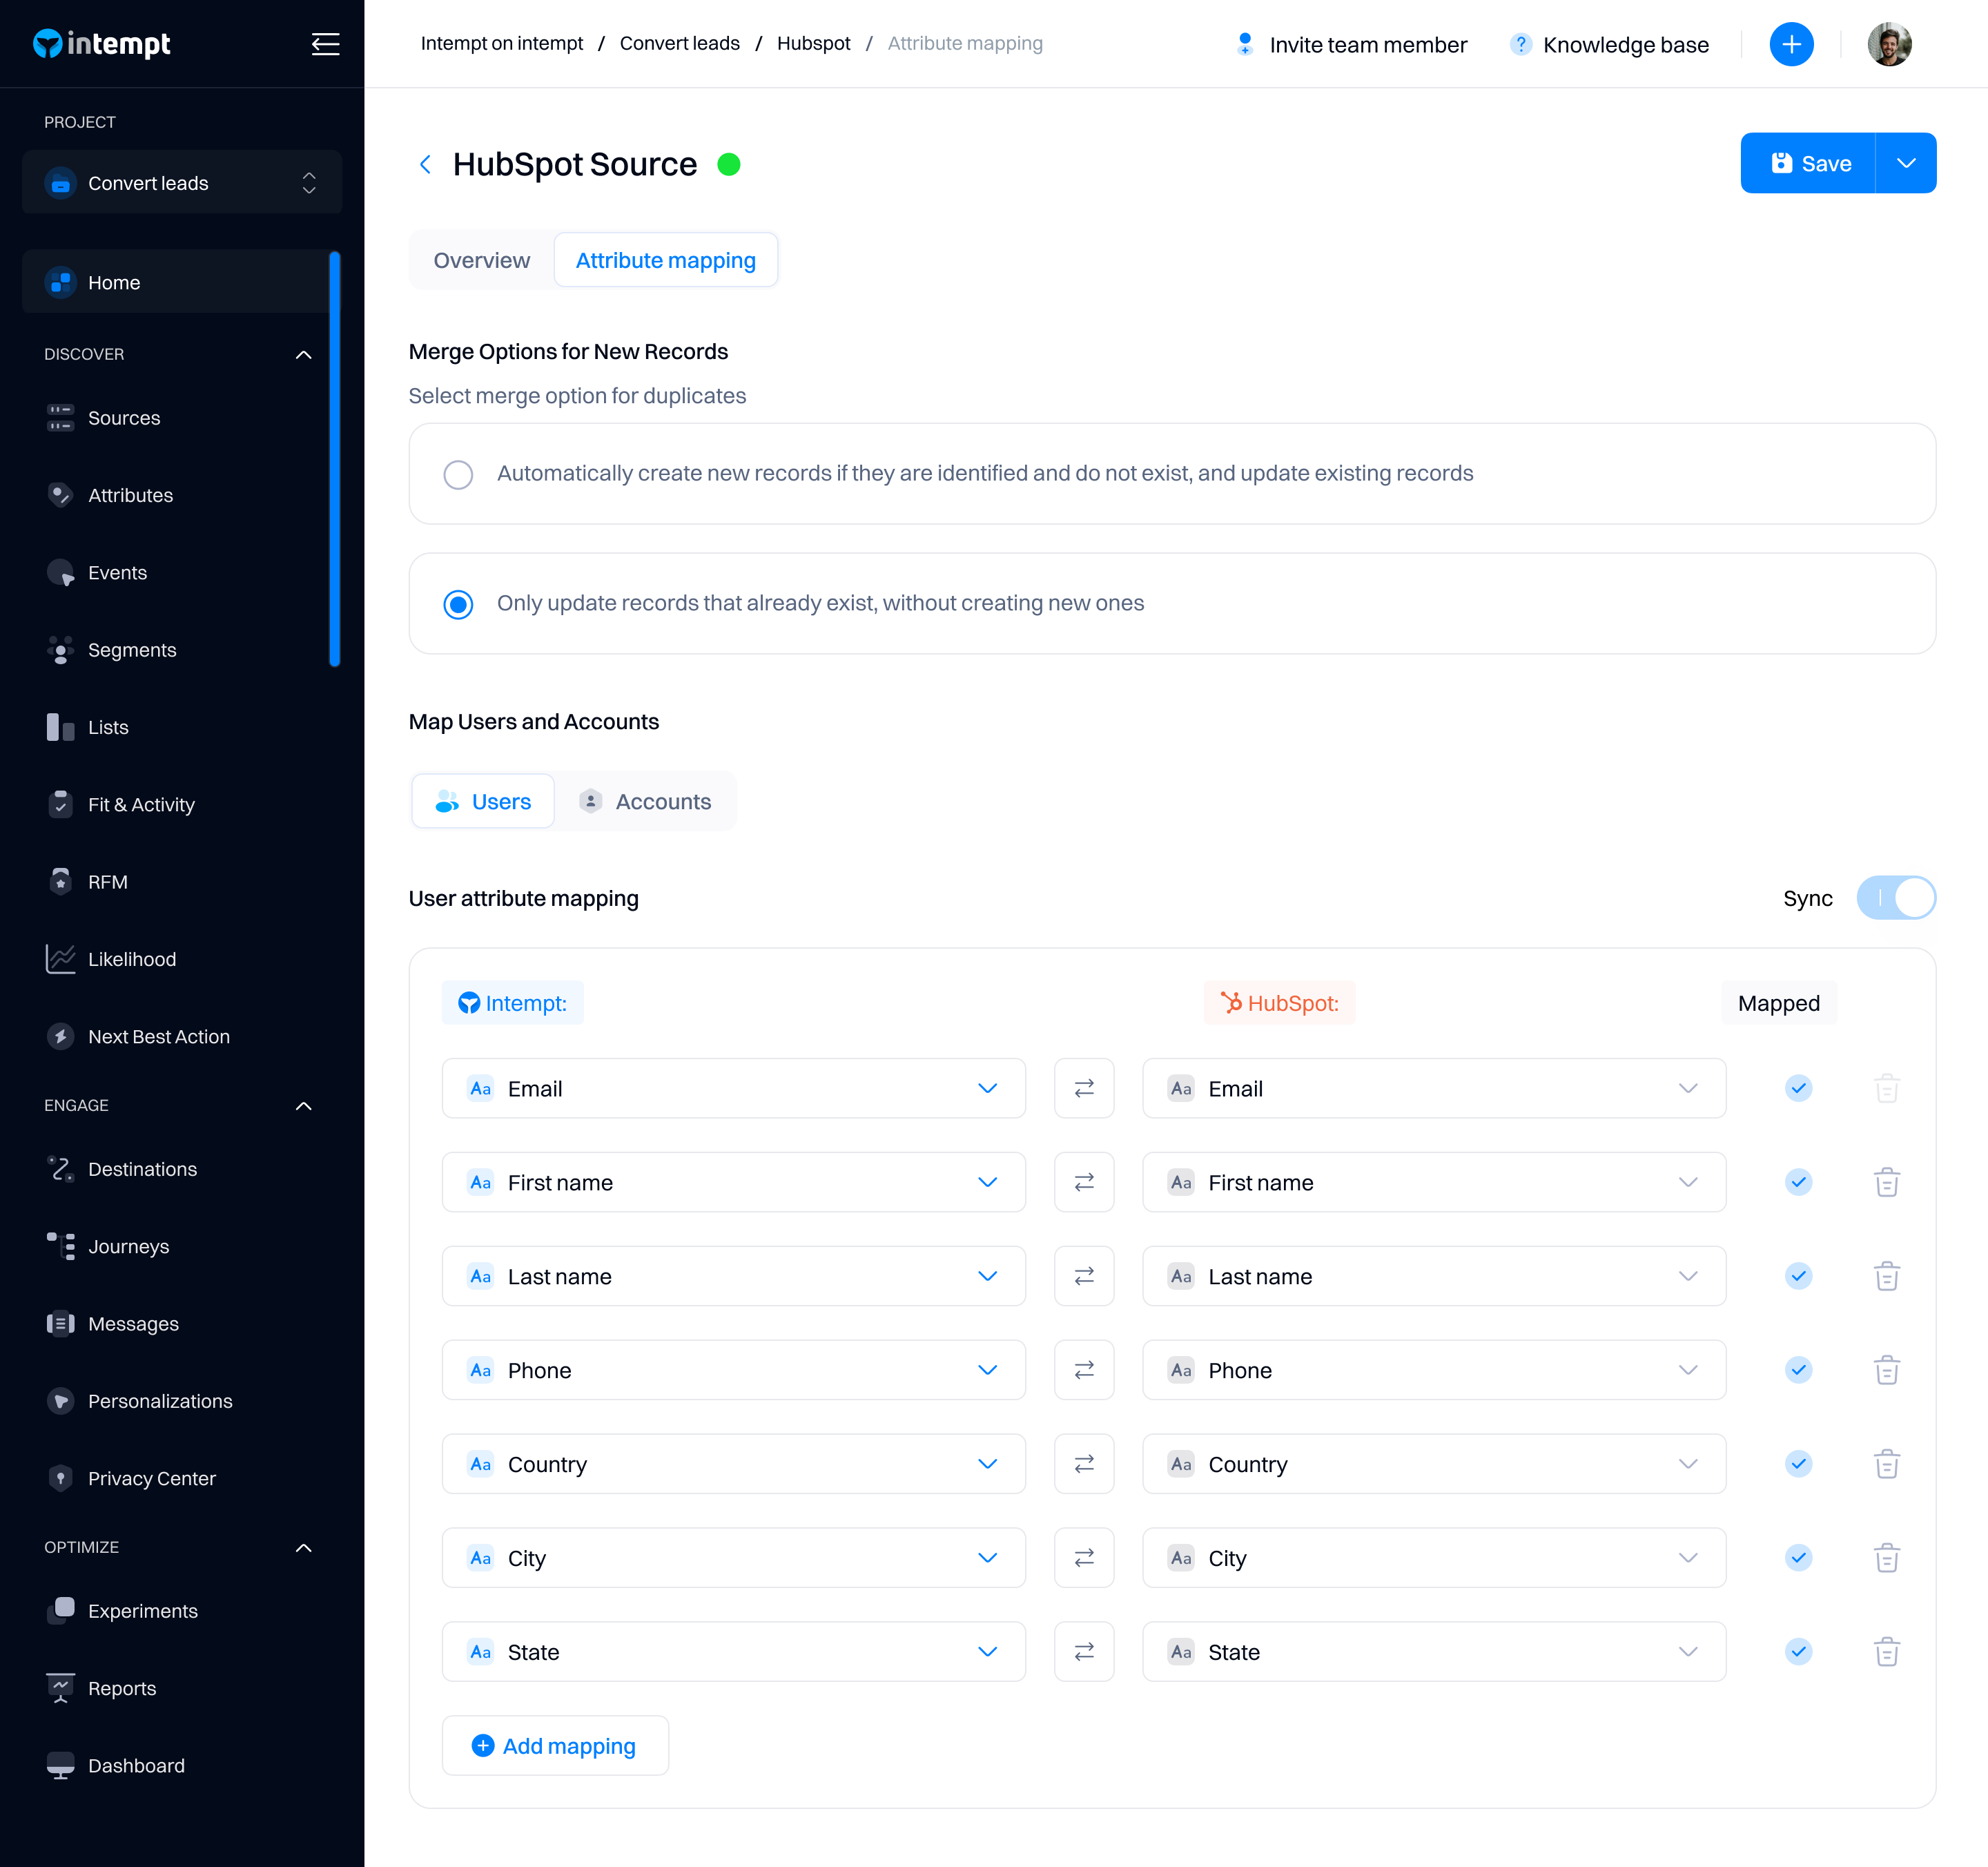Open Save button dropdown arrow

pos(1906,163)
